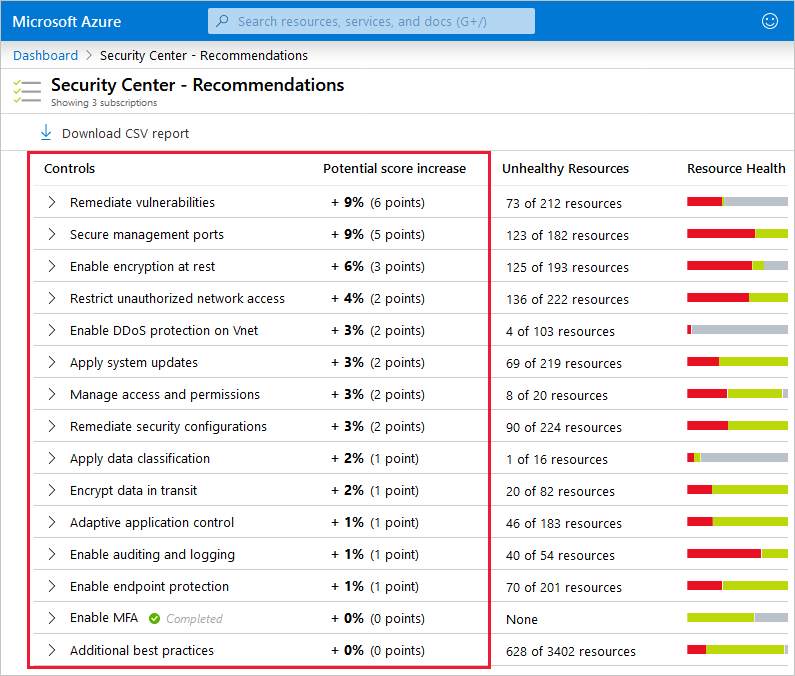The height and width of the screenshot is (676, 795).
Task: Click the Controls column header
Action: pos(69,168)
